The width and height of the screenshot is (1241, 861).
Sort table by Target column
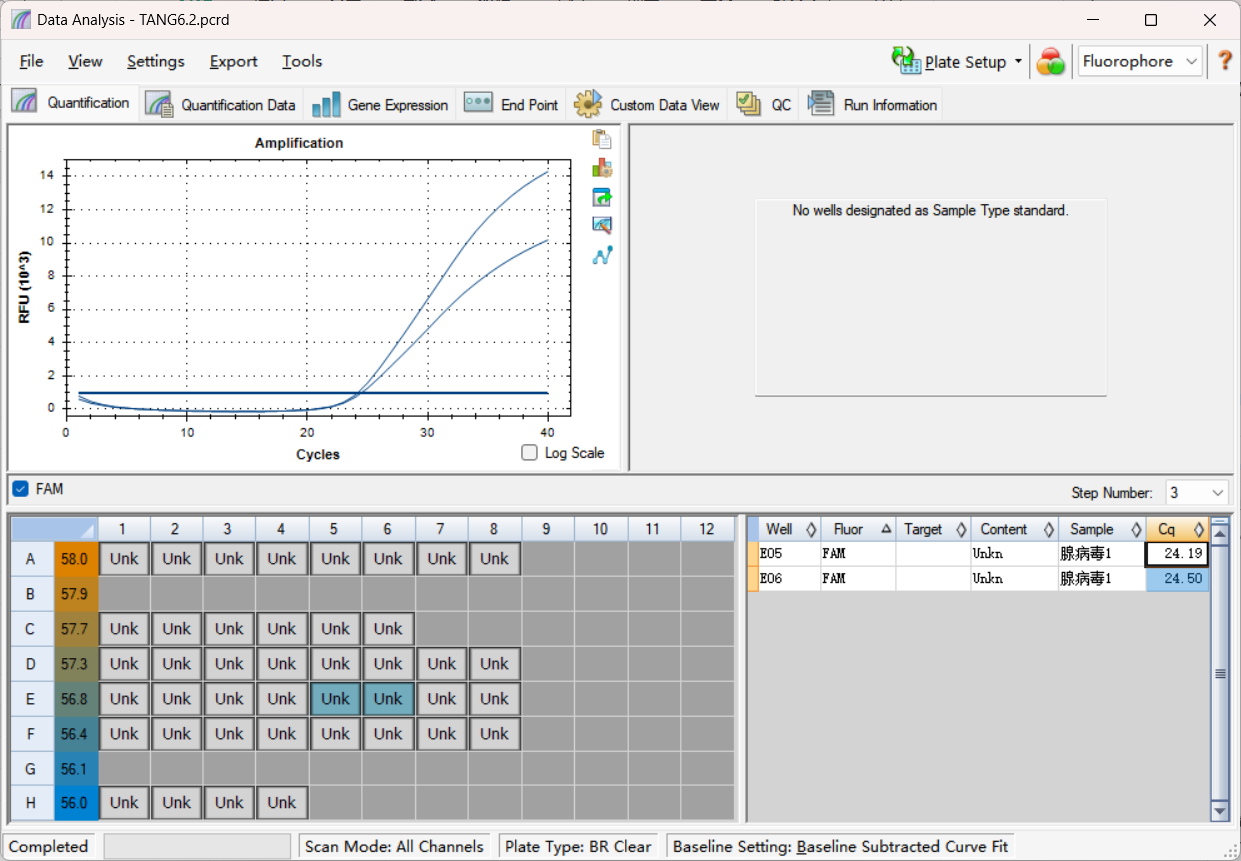tap(933, 529)
